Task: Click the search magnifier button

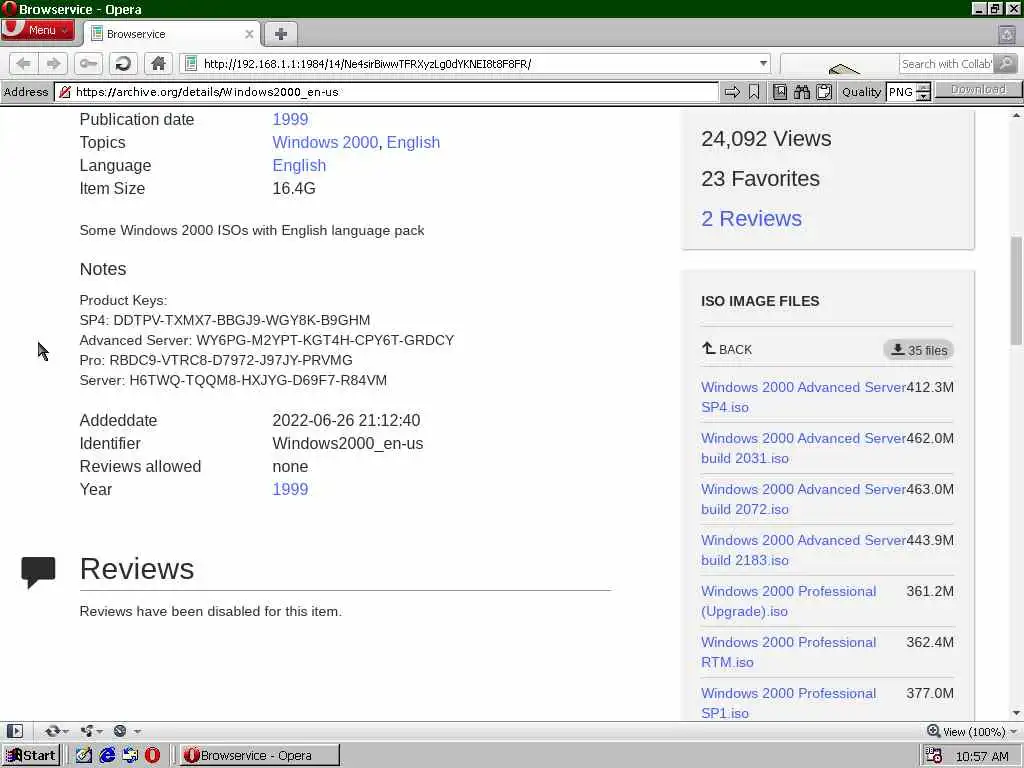Action: tap(1006, 63)
